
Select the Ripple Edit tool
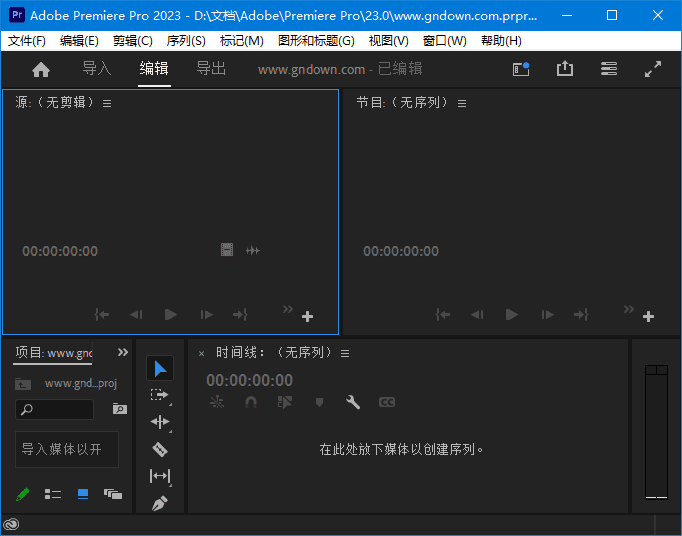(x=160, y=422)
